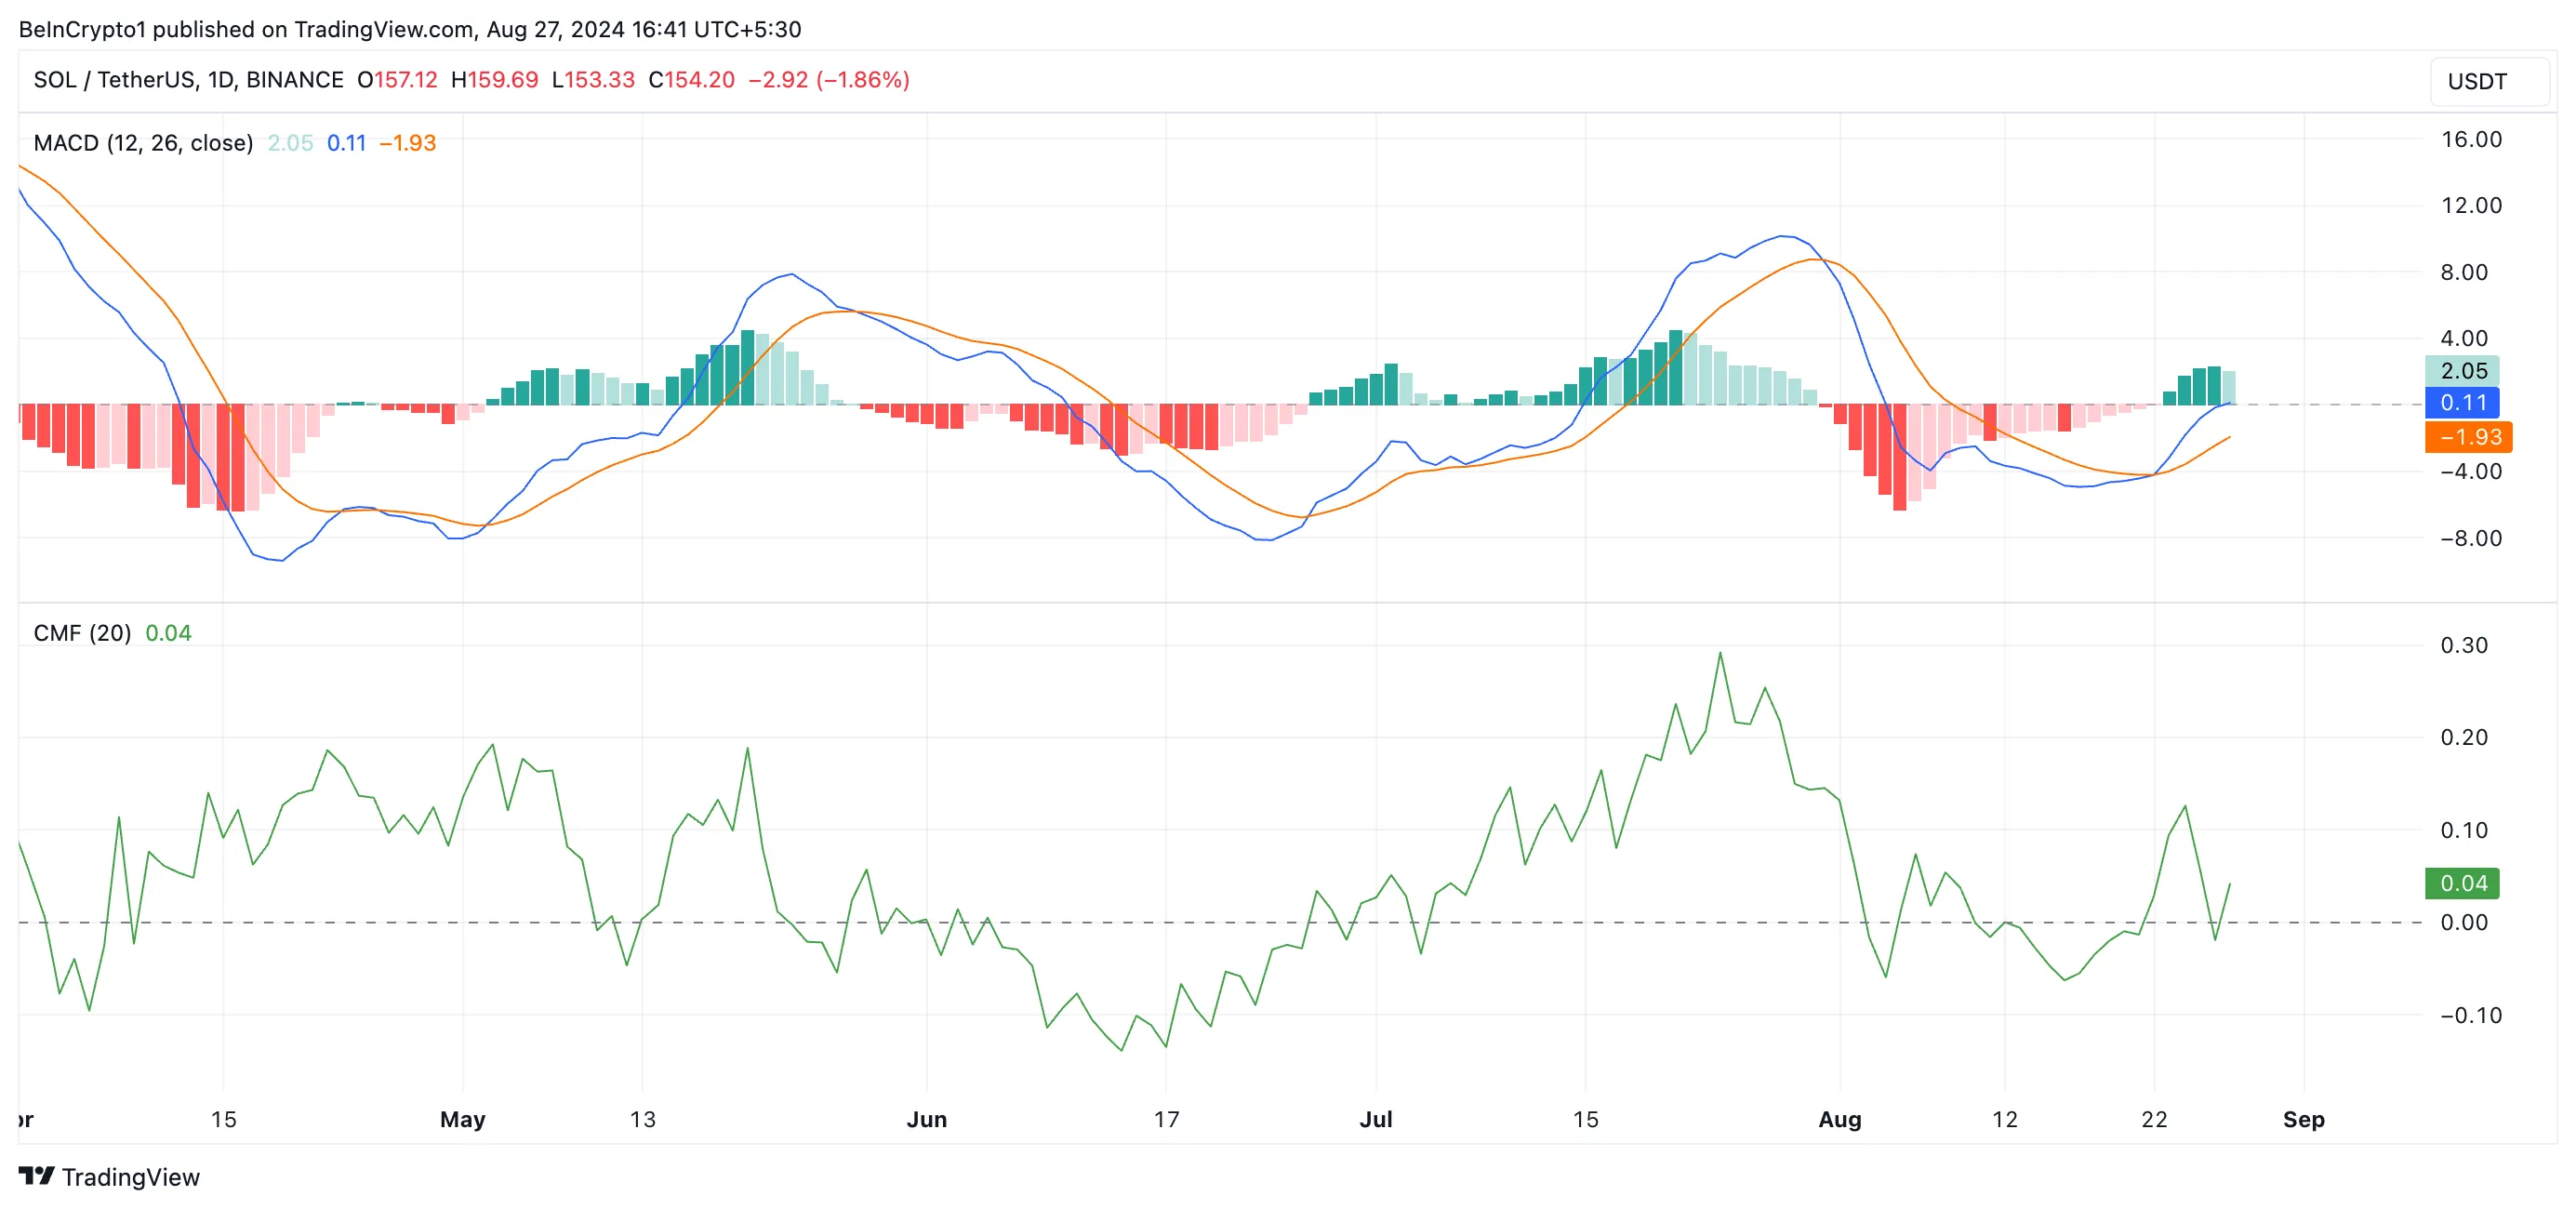Click the Jun label on time axis
The height and width of the screenshot is (1209, 2576).
tap(926, 1119)
